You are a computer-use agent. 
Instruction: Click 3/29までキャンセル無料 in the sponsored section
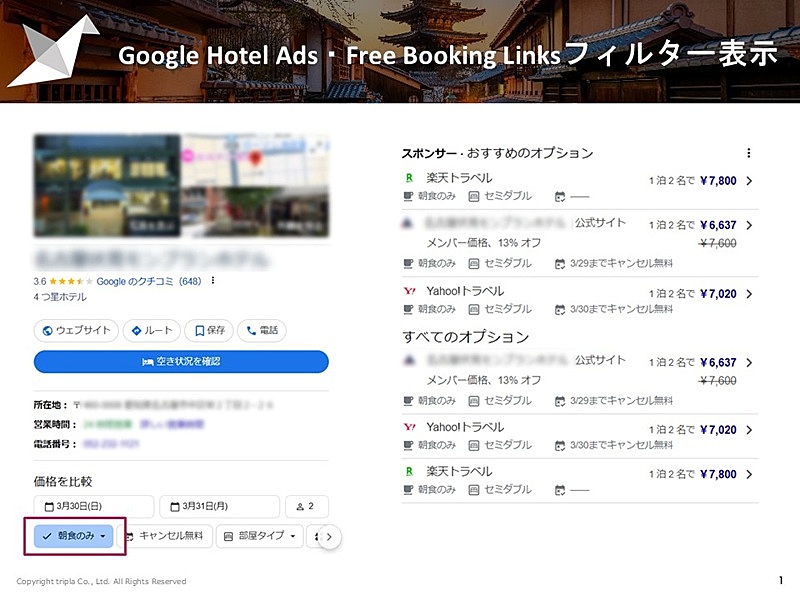pos(621,263)
